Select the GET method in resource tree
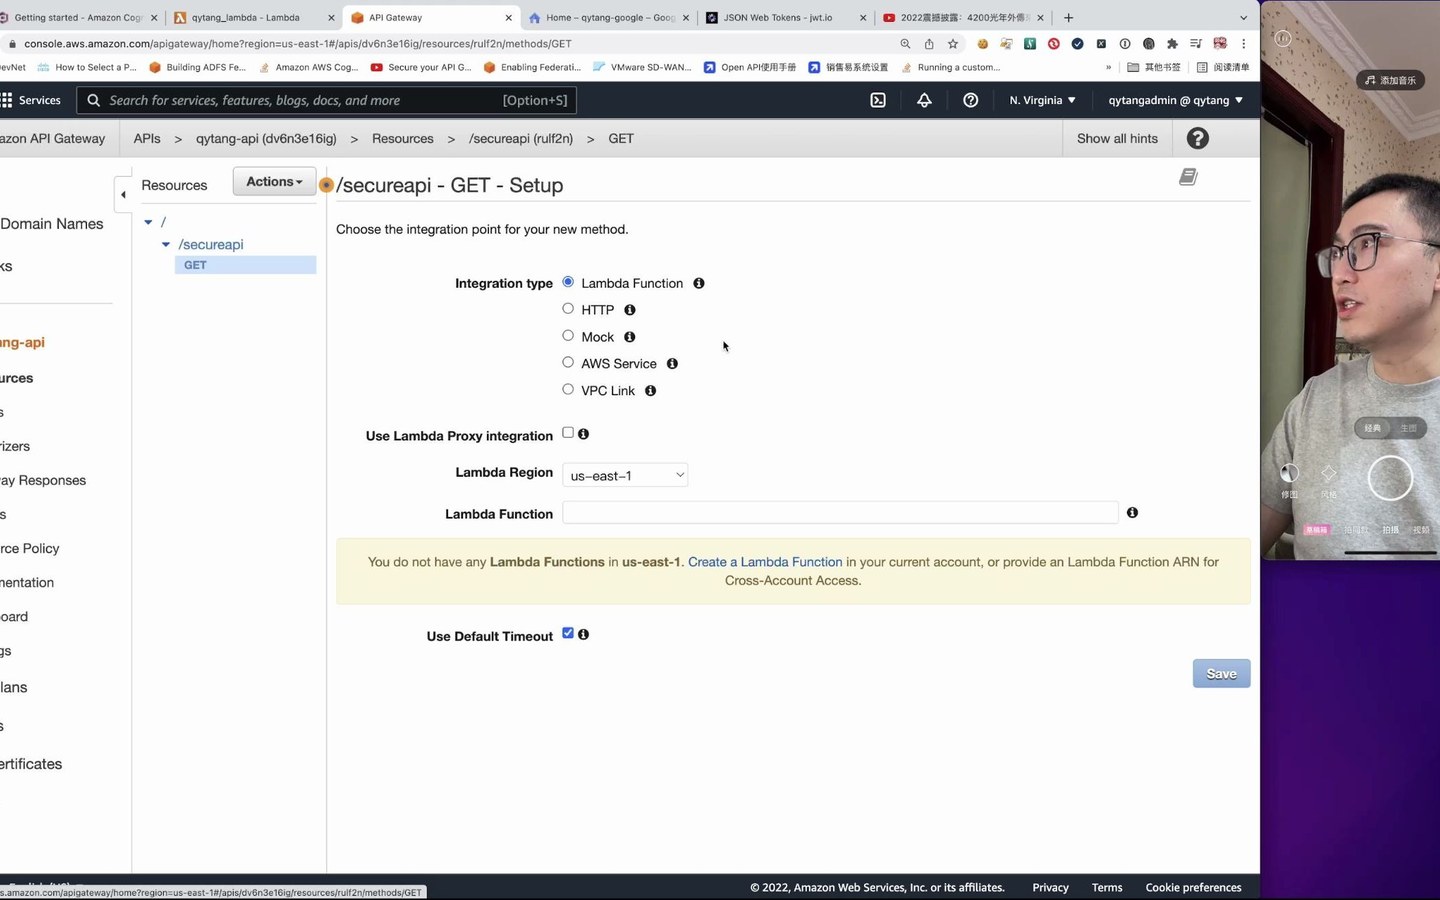The height and width of the screenshot is (900, 1440). [246, 265]
